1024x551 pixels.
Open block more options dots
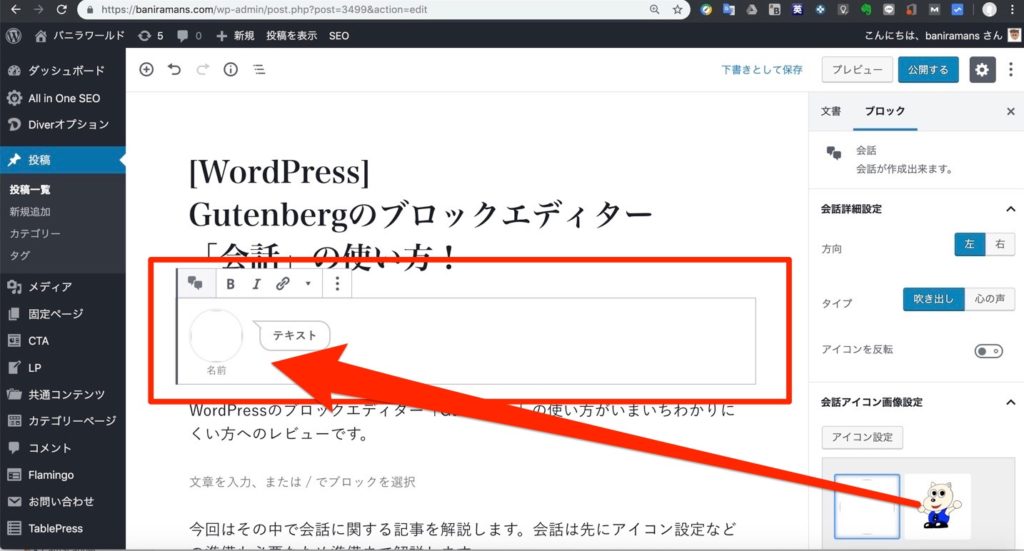coord(337,284)
